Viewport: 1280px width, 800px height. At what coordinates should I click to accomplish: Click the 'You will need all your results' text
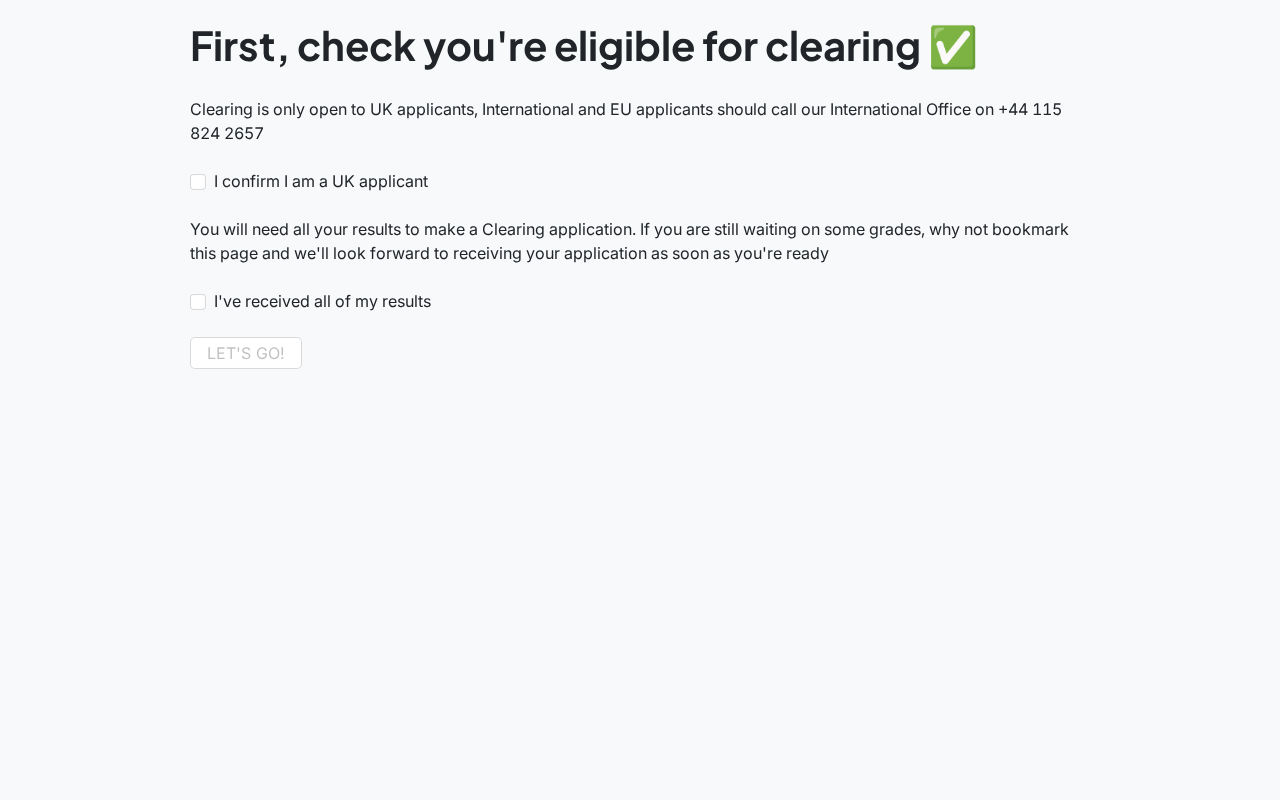click(x=295, y=229)
